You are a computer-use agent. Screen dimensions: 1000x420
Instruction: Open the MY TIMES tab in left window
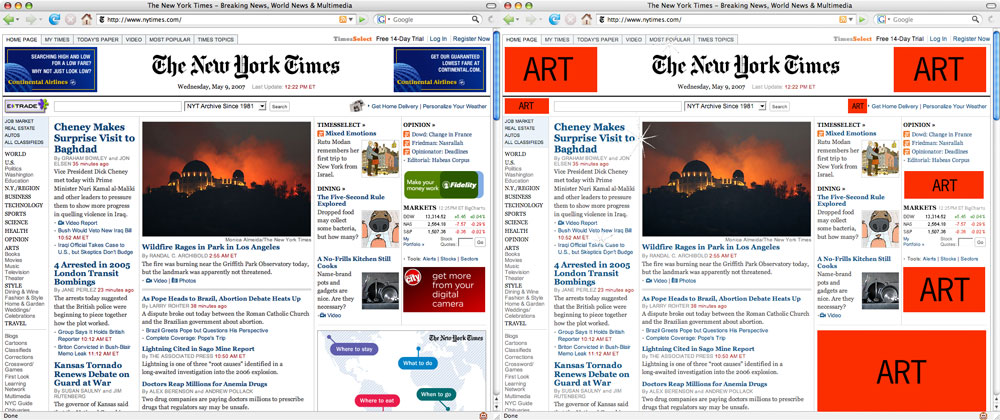[56, 40]
